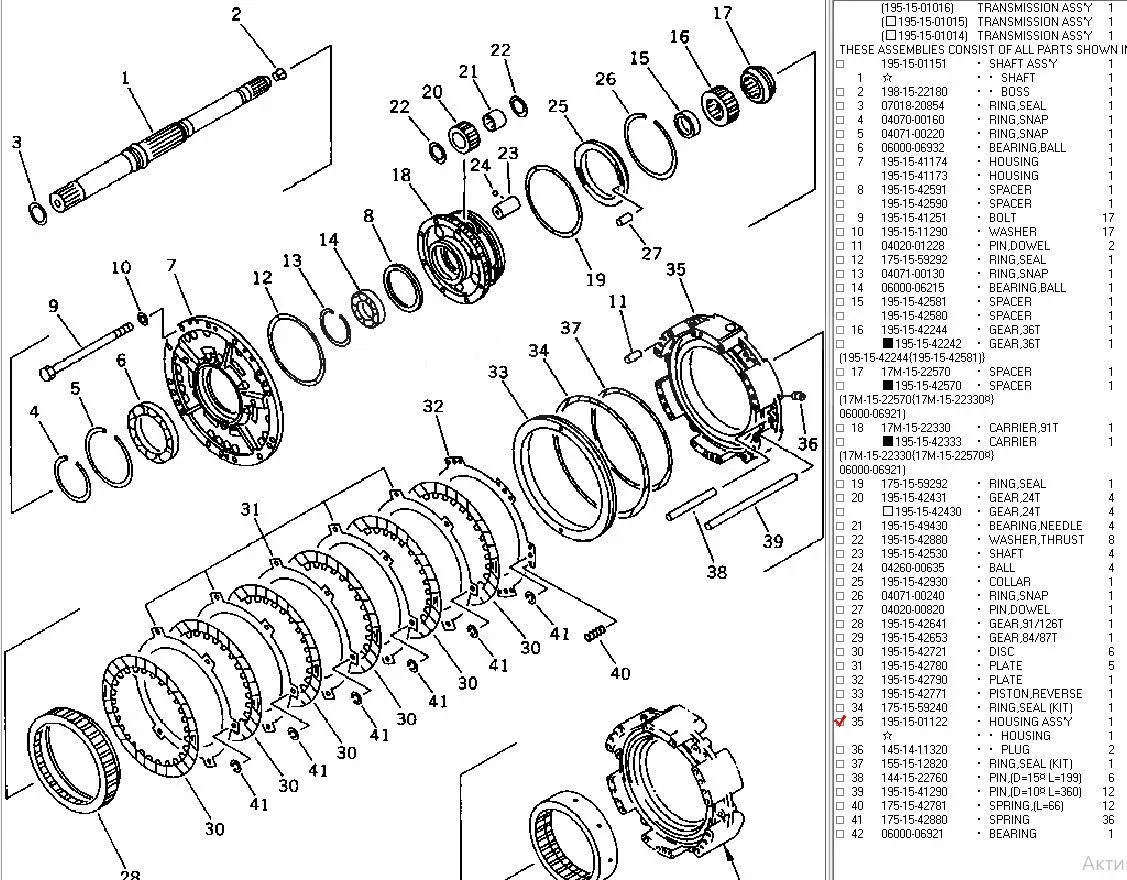Select callout 9 beside the bolt drawing
The image size is (1127, 880).
[x=53, y=306]
